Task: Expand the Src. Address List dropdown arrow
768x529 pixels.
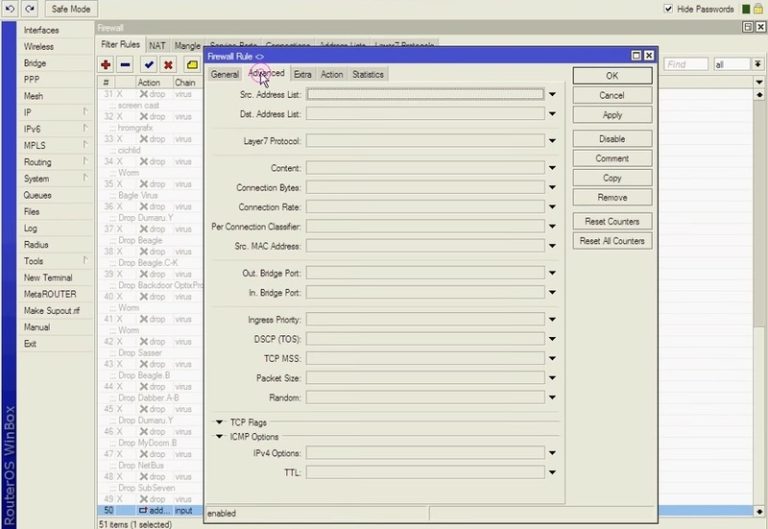Action: tap(552, 94)
